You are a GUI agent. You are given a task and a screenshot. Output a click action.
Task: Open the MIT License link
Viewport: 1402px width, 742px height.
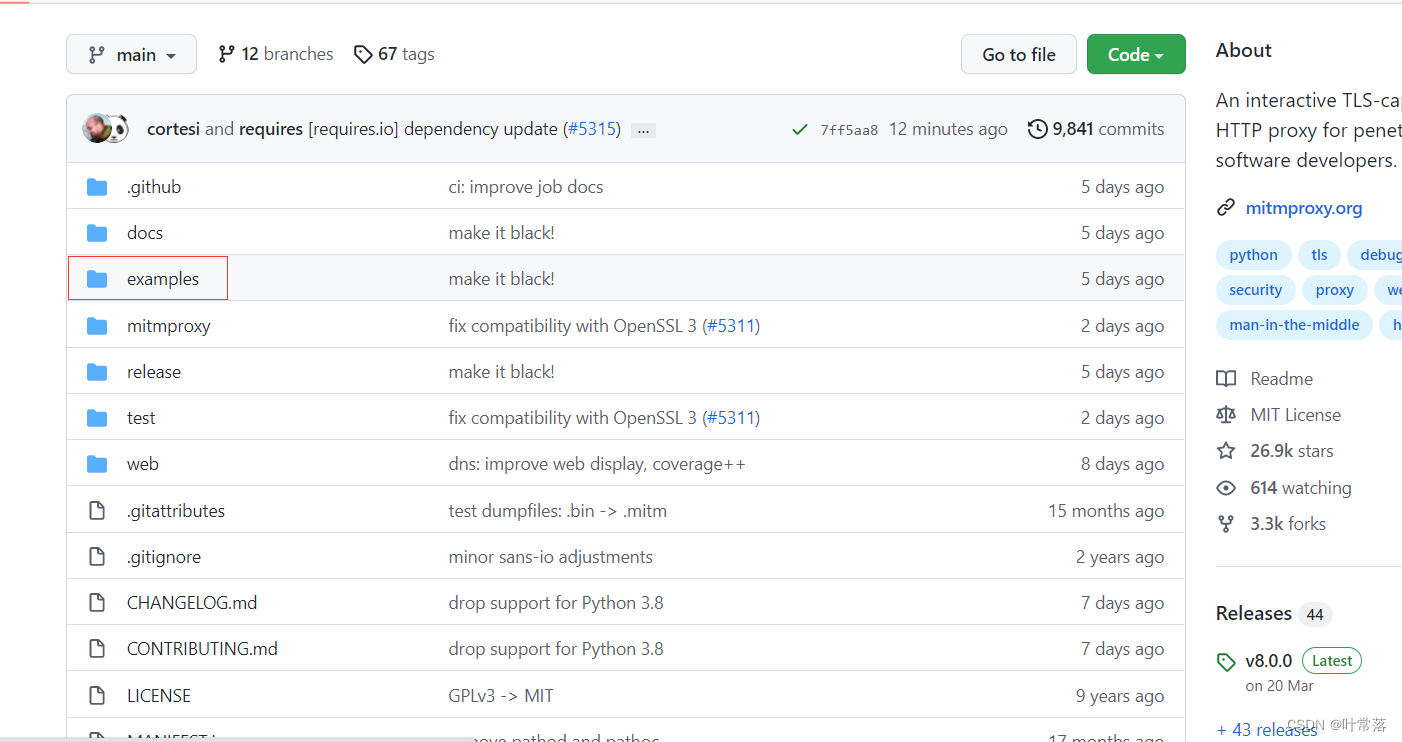[x=1296, y=415]
